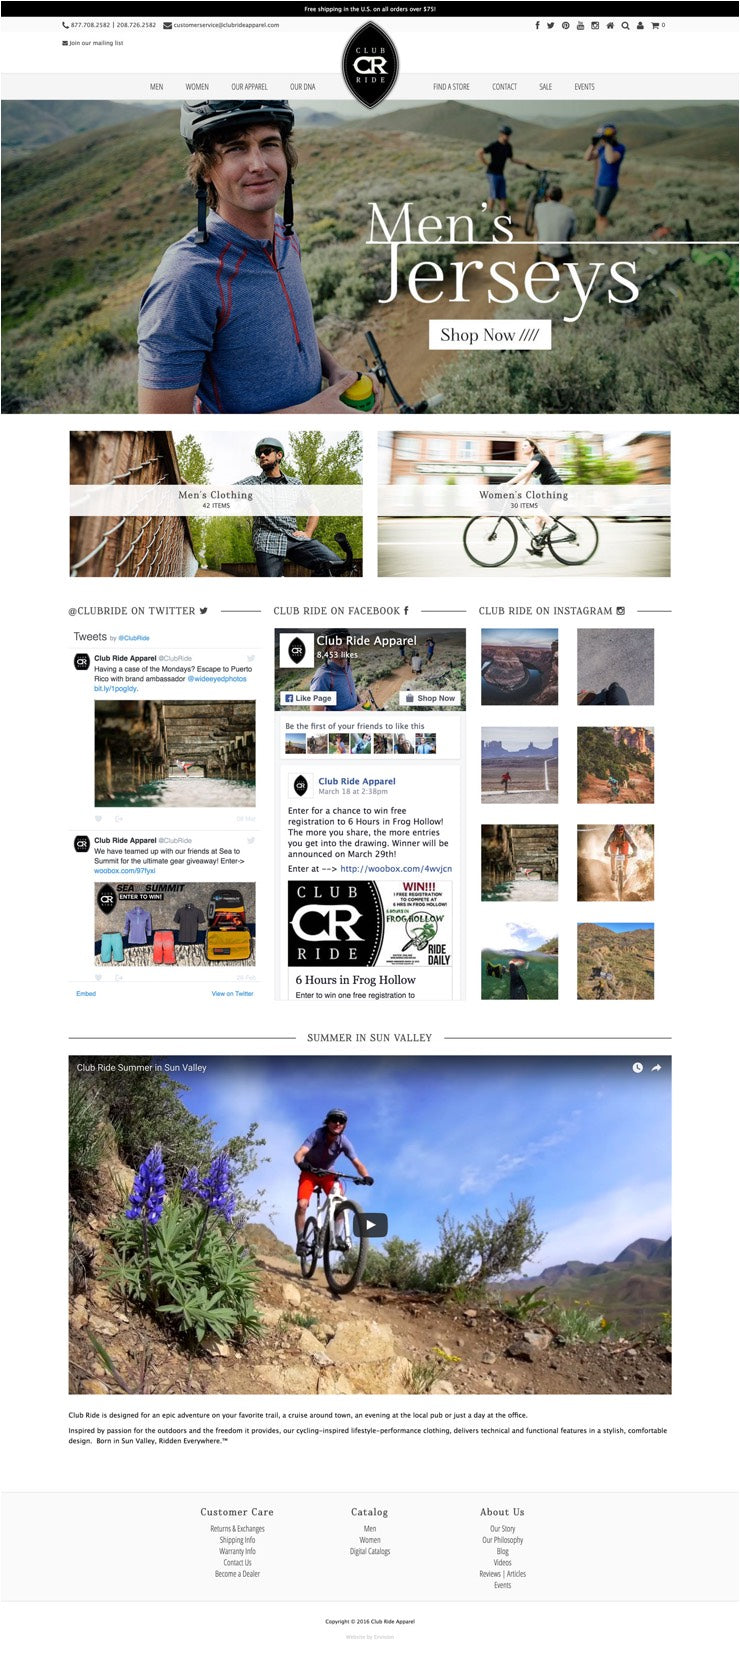
Task: Open the Pinterest icon in the header
Action: [565, 25]
